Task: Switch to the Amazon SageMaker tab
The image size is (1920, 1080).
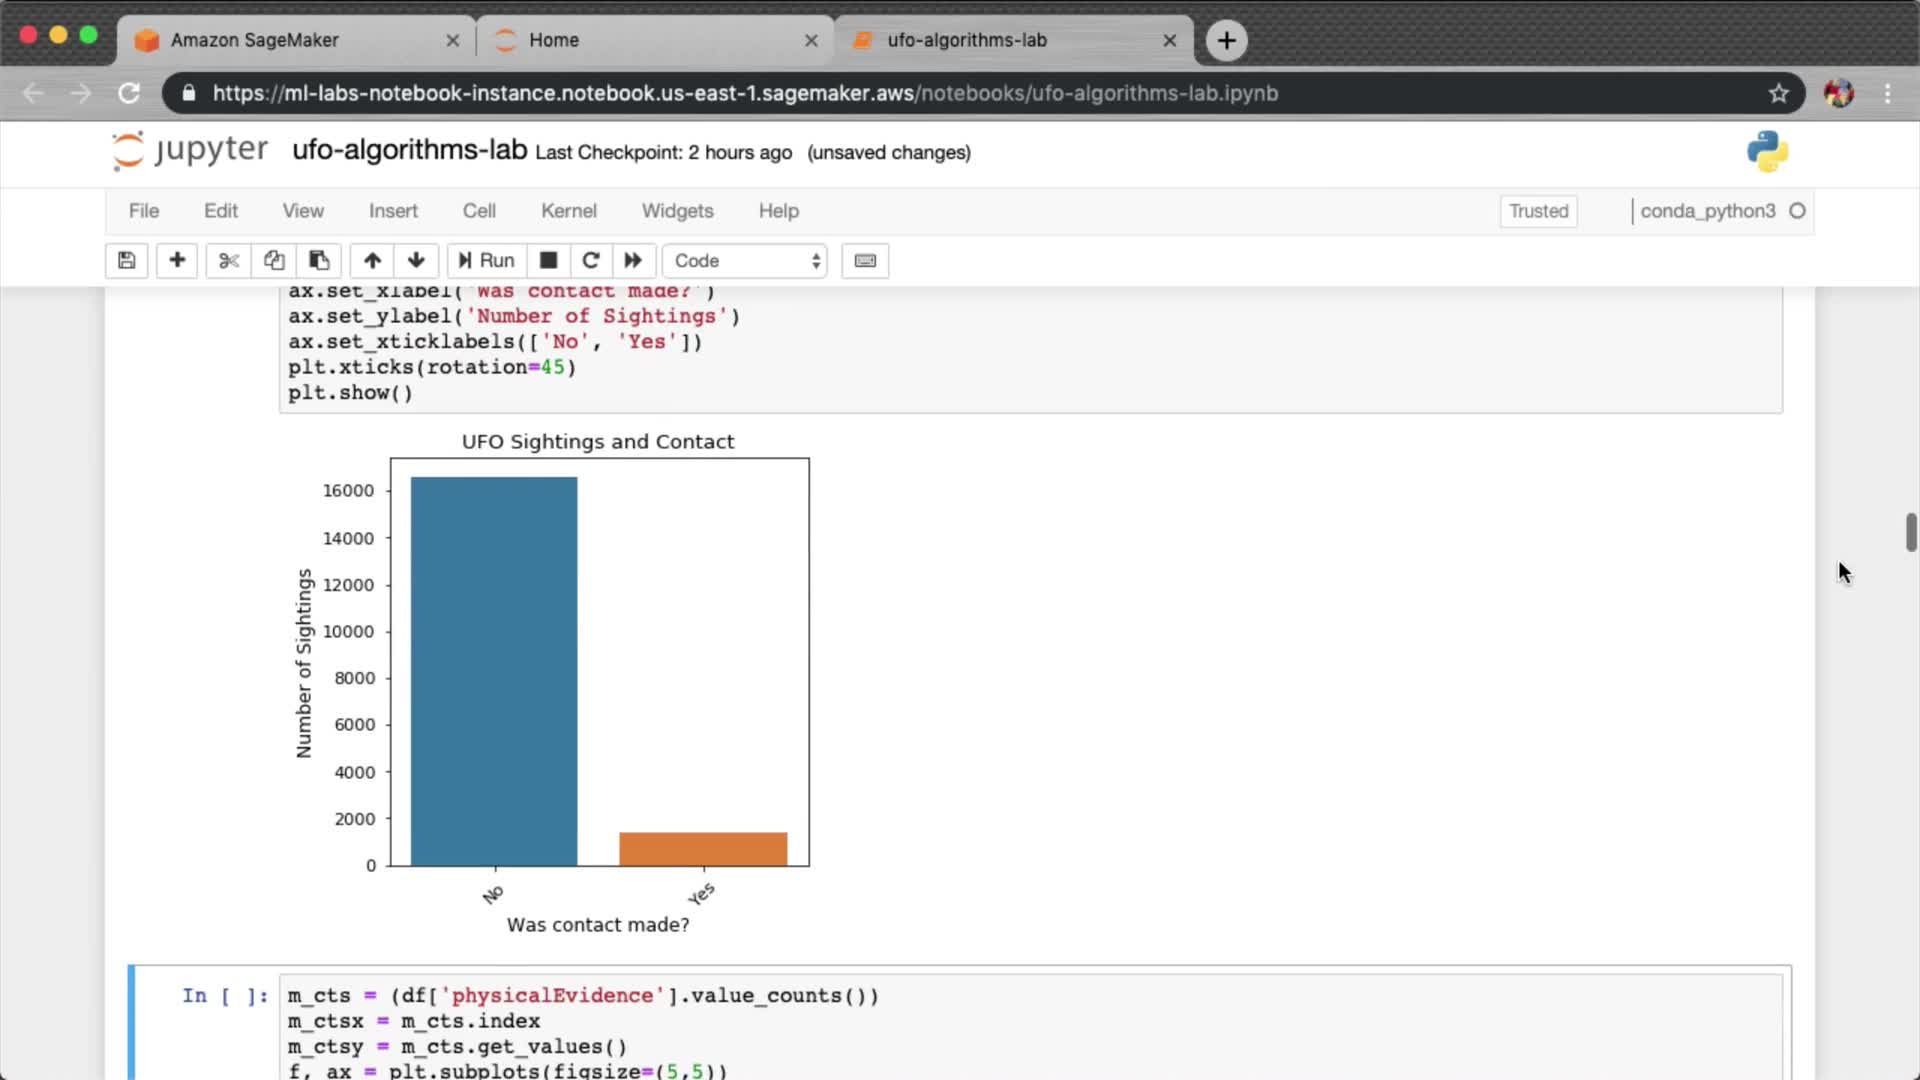Action: (x=255, y=40)
